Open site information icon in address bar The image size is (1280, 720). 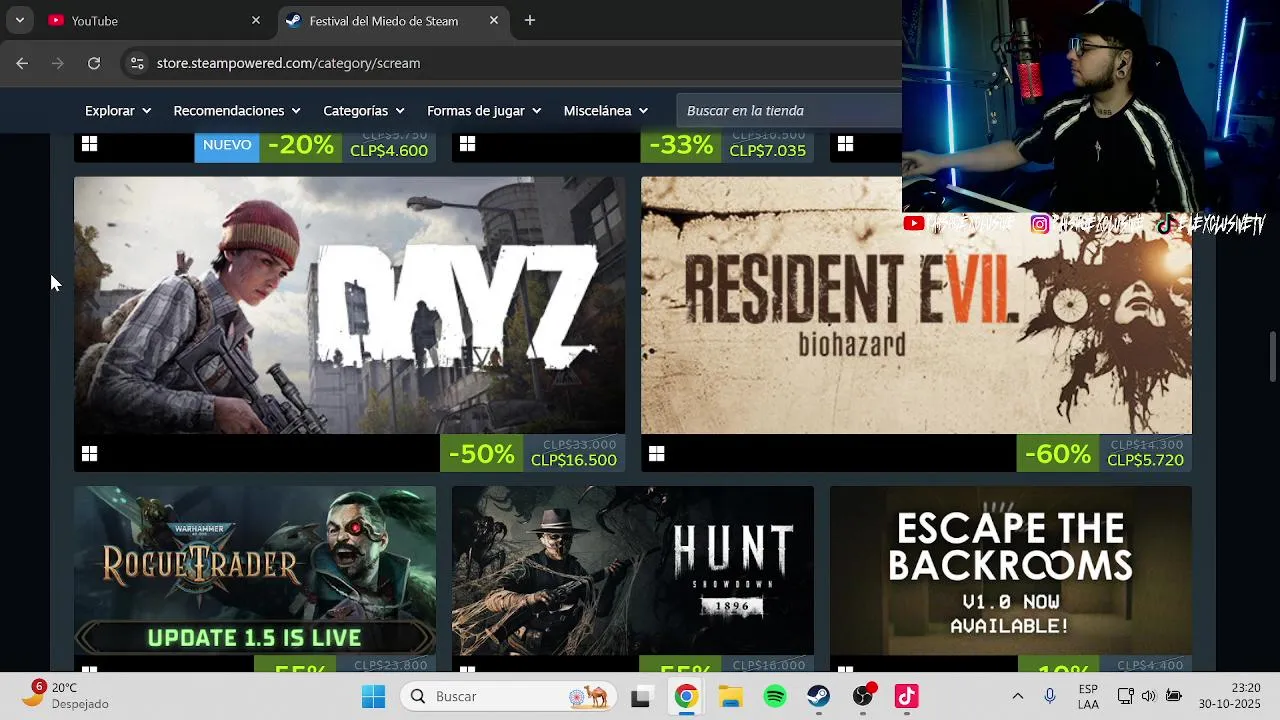[137, 63]
